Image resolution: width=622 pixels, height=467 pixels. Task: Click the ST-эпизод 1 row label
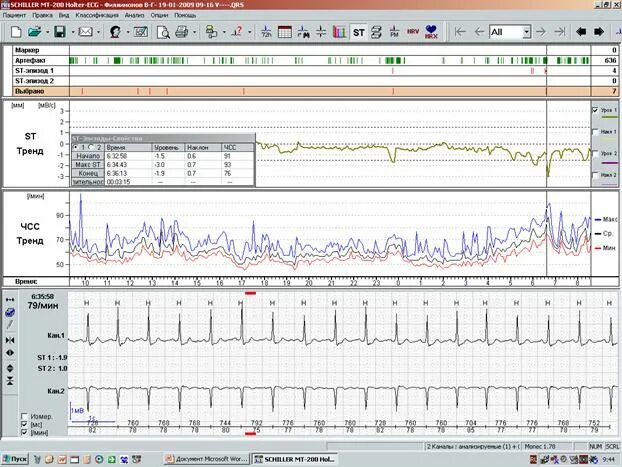(34, 71)
